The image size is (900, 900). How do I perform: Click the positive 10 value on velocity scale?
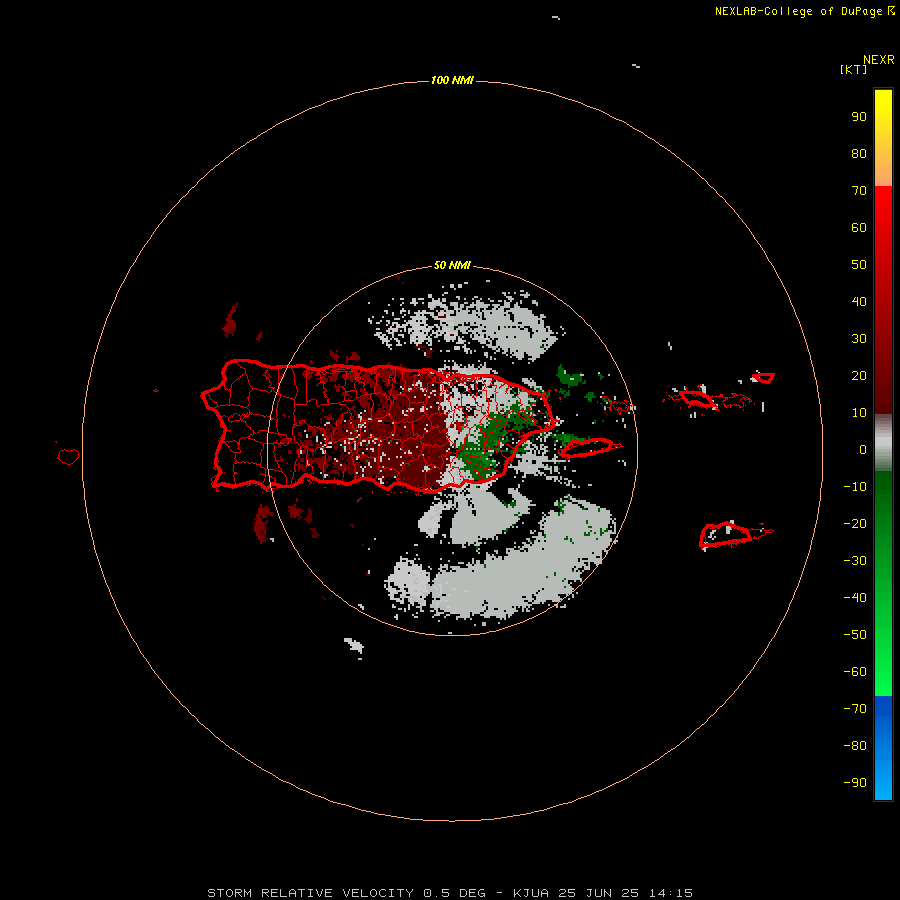(x=859, y=413)
